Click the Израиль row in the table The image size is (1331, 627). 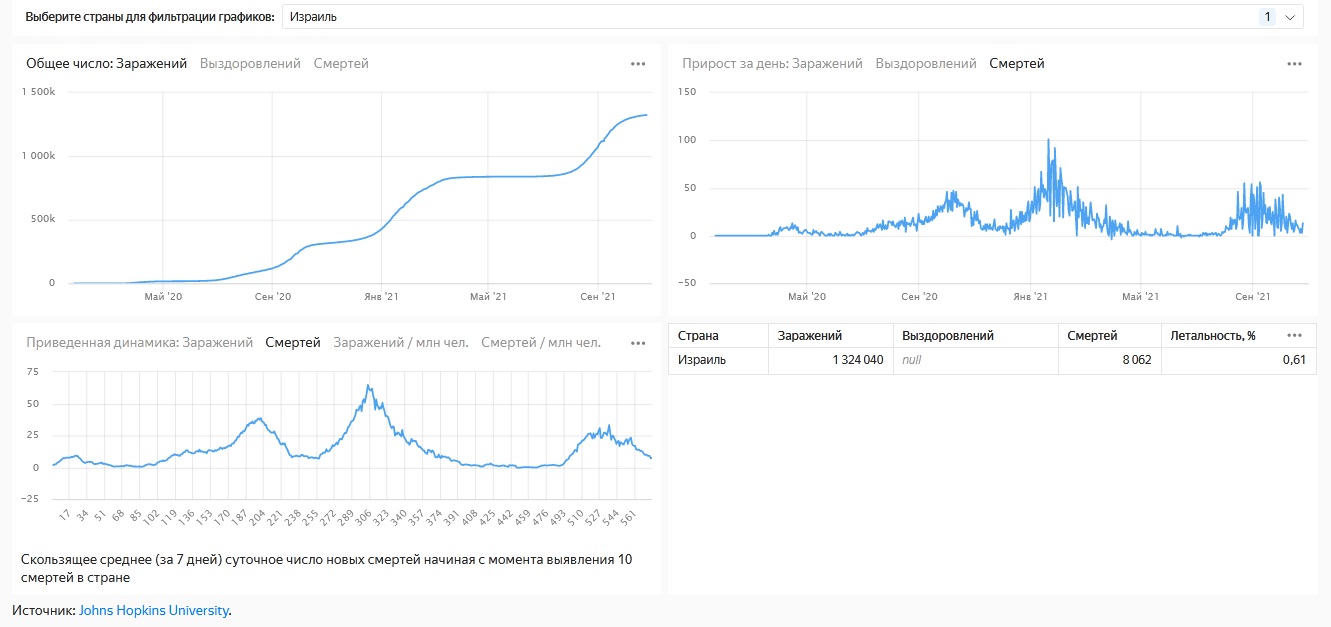tap(702, 360)
